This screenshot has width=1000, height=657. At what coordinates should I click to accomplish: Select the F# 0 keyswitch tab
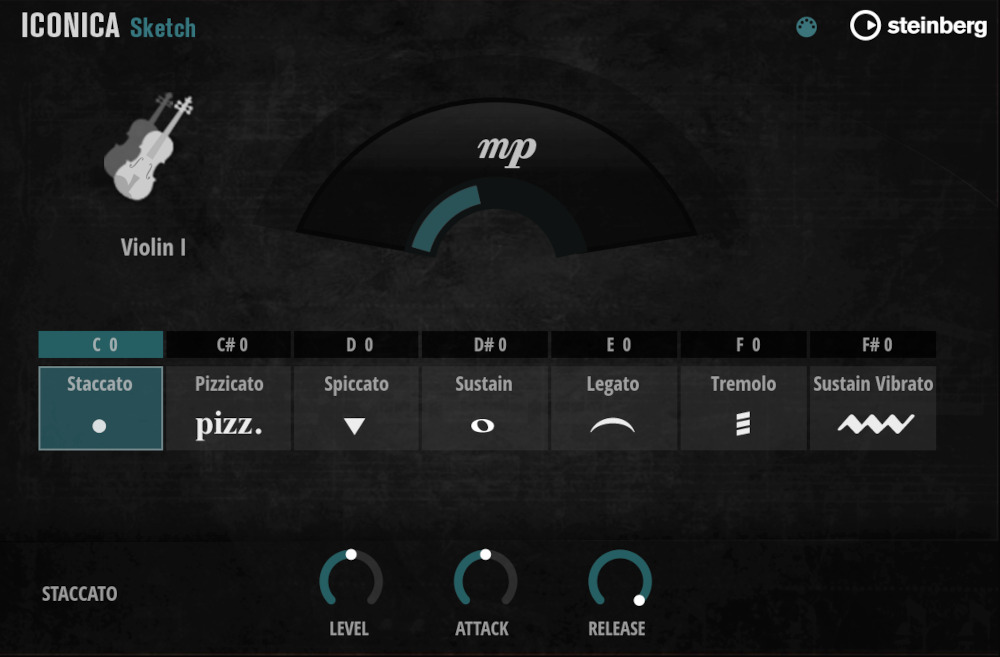[x=872, y=344]
